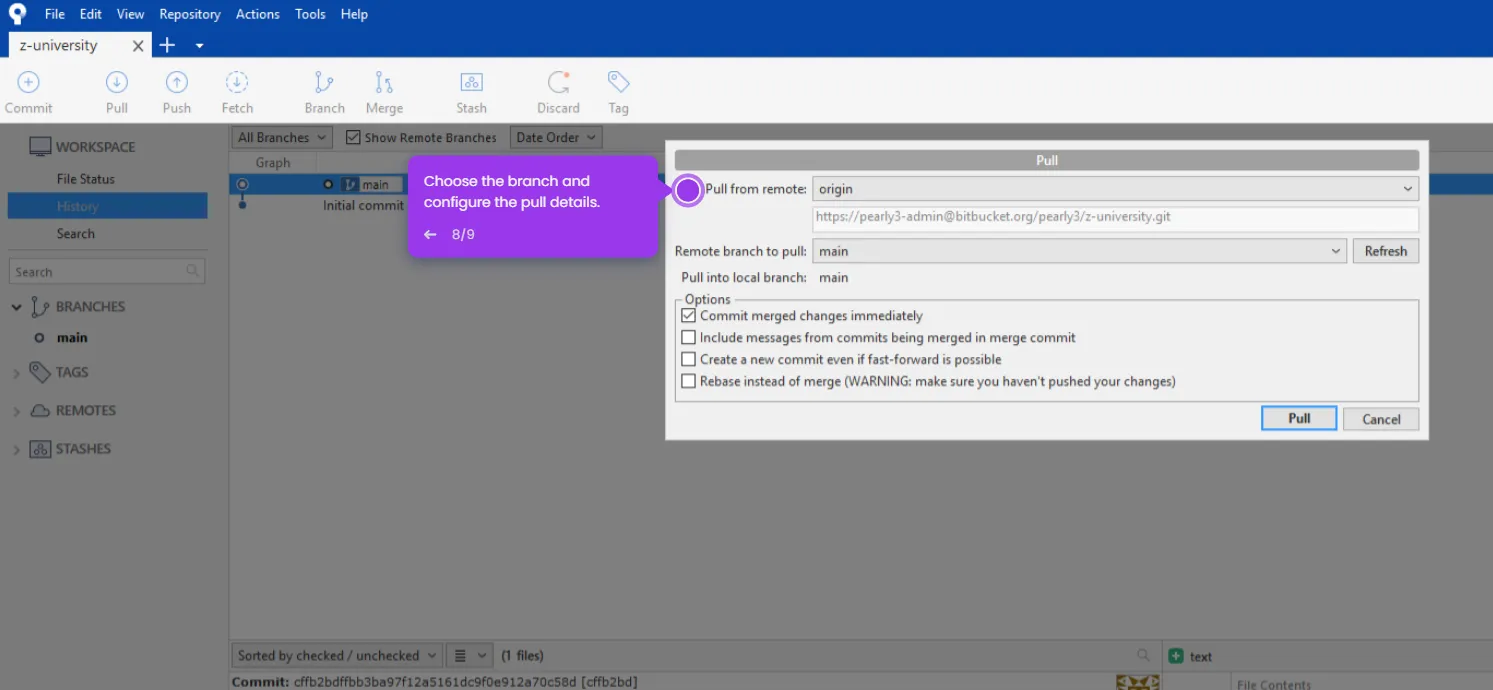Click the Pull toolbar icon

[x=117, y=83]
